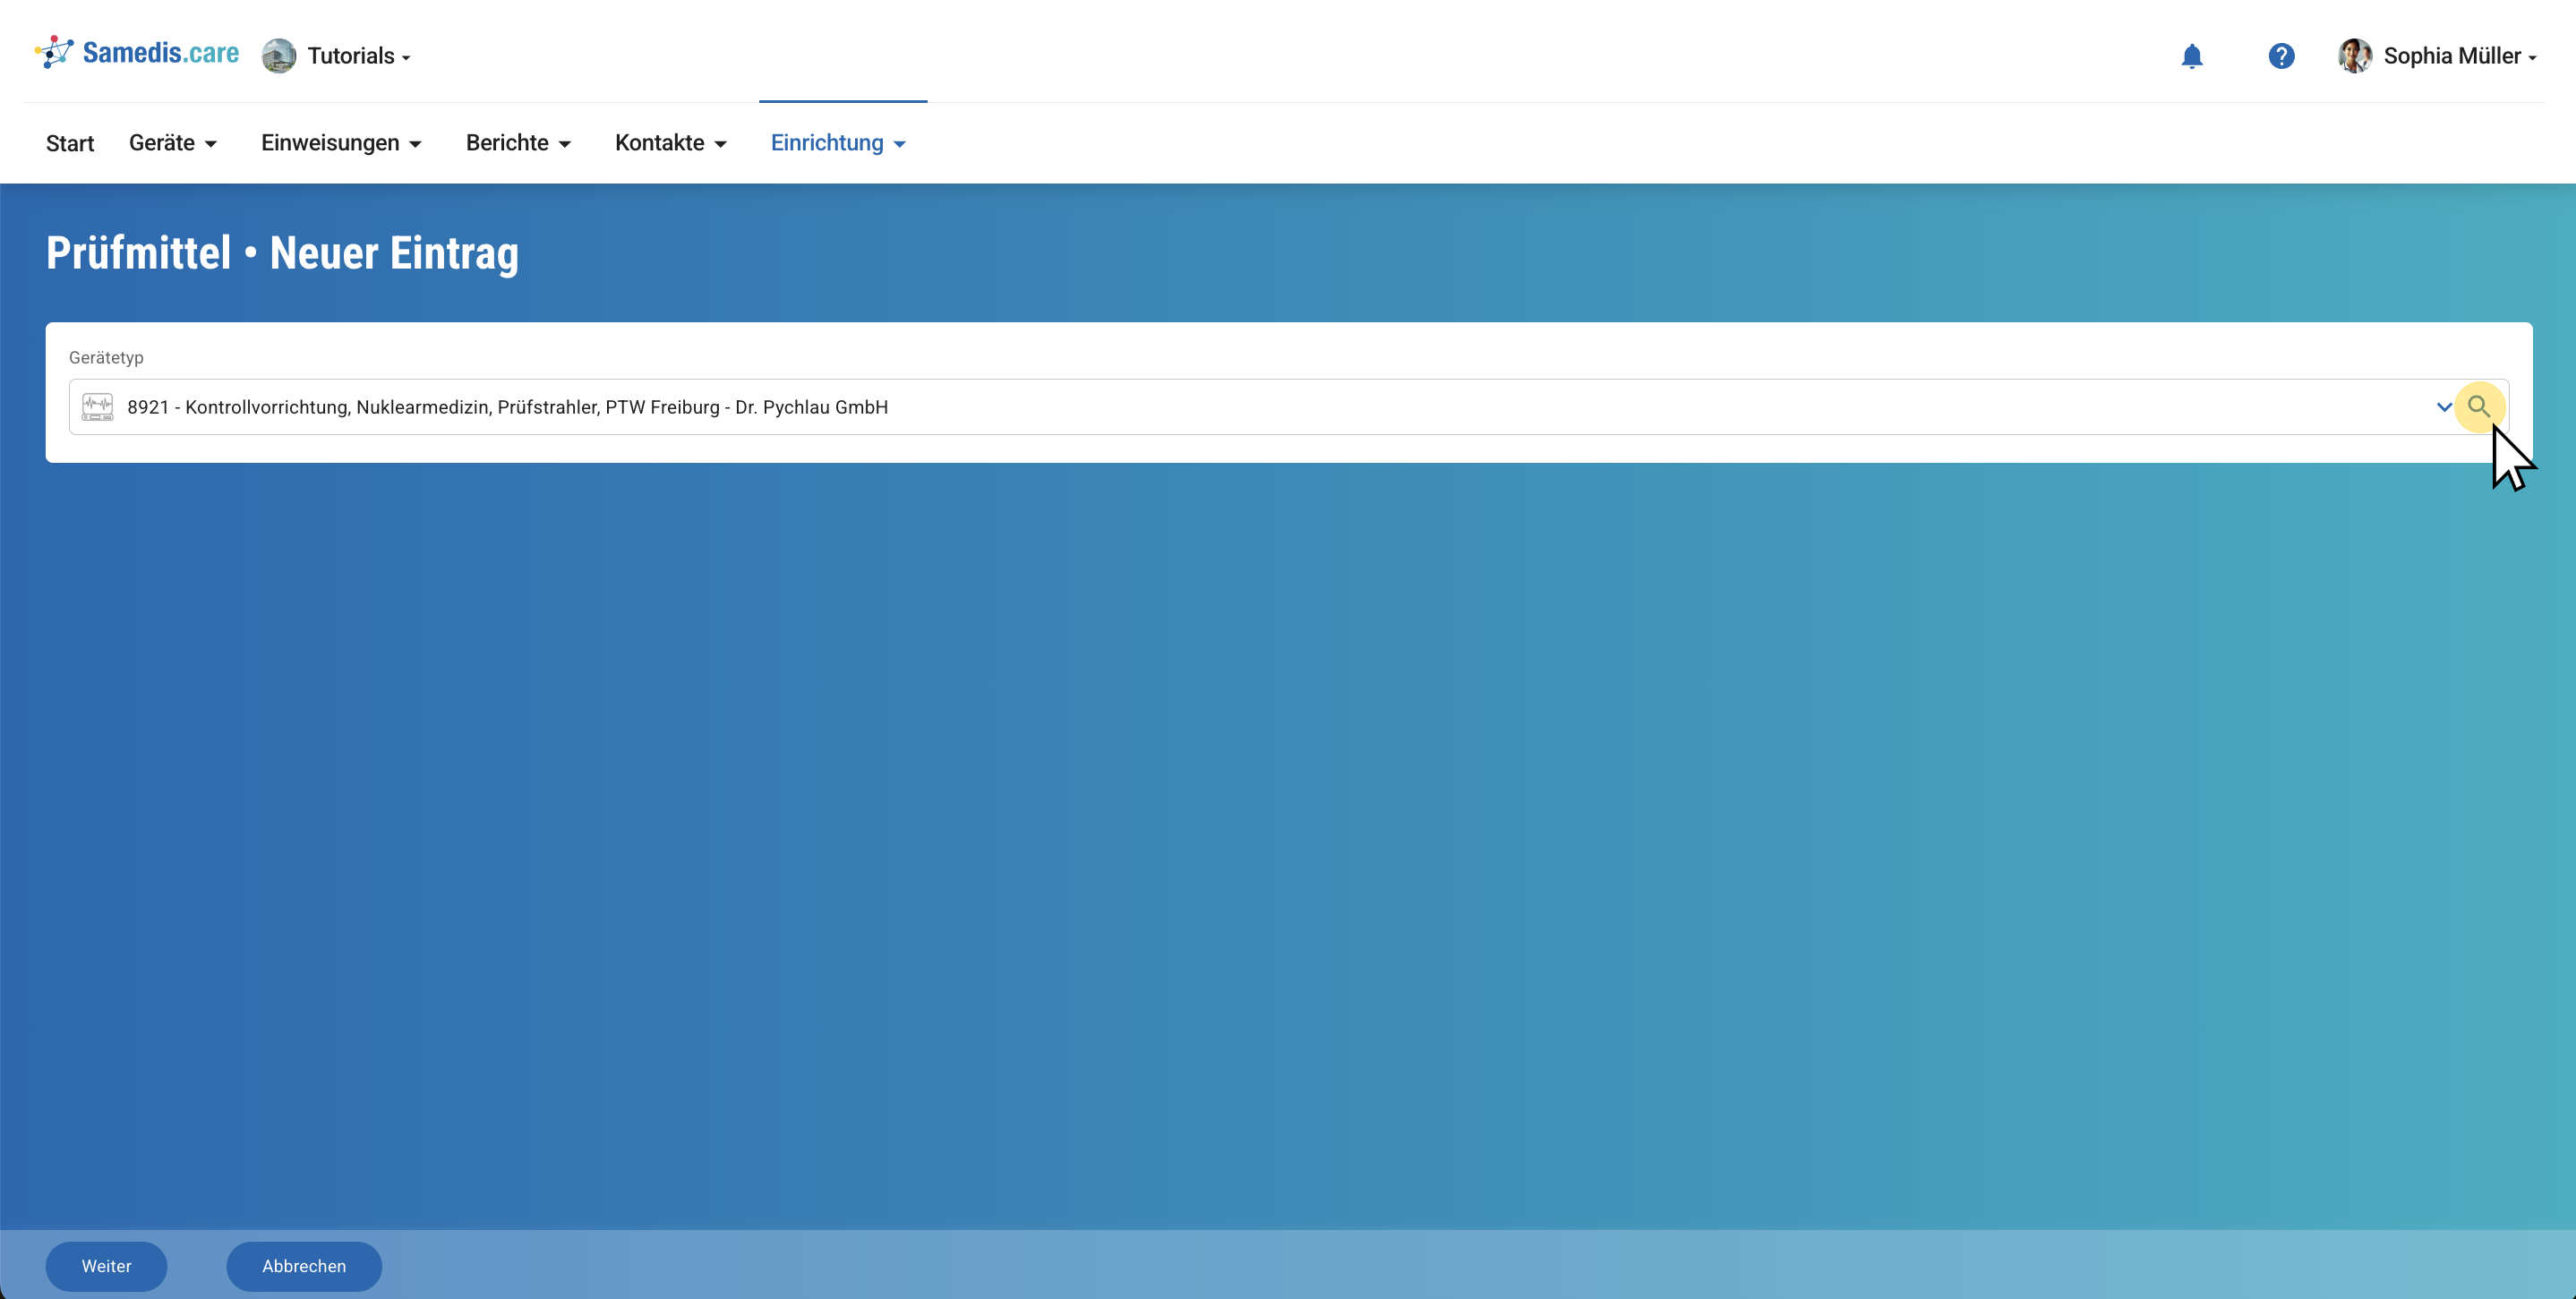The image size is (2576, 1299).
Task: Go to the Start page
Action: (x=70, y=143)
